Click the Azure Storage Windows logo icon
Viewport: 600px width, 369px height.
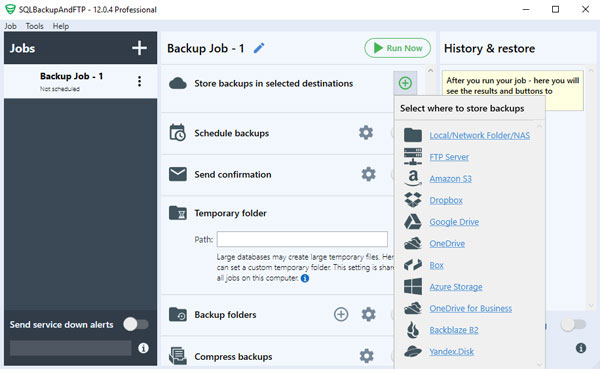413,286
